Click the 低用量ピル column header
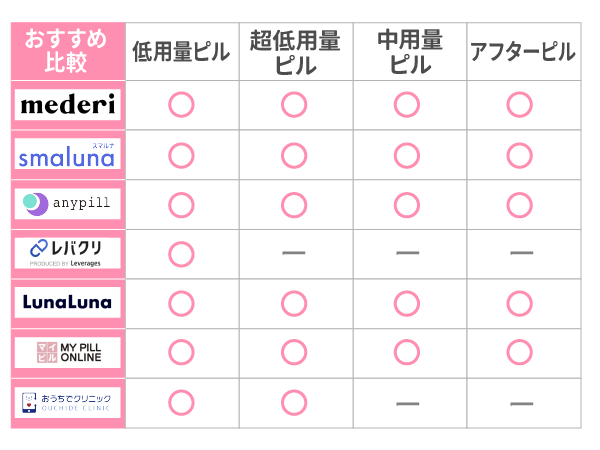The image size is (600, 450). click(181, 52)
